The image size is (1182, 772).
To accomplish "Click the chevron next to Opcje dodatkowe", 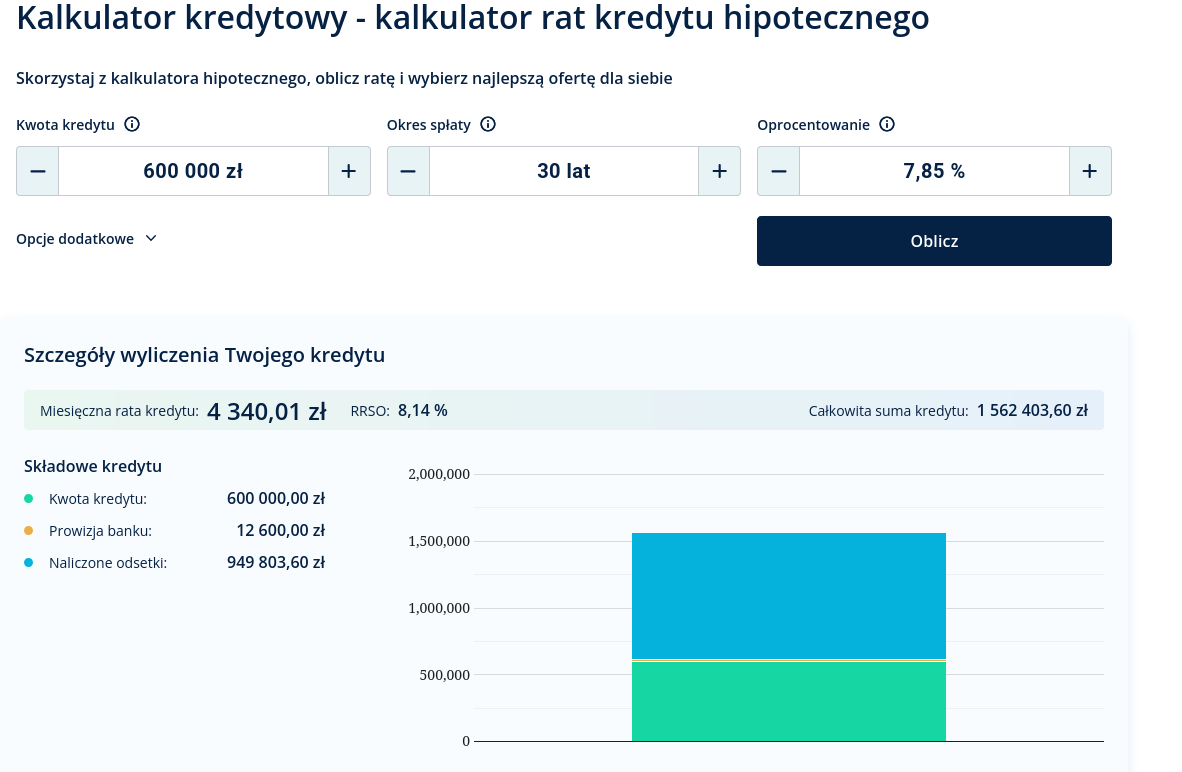I will click(x=151, y=239).
